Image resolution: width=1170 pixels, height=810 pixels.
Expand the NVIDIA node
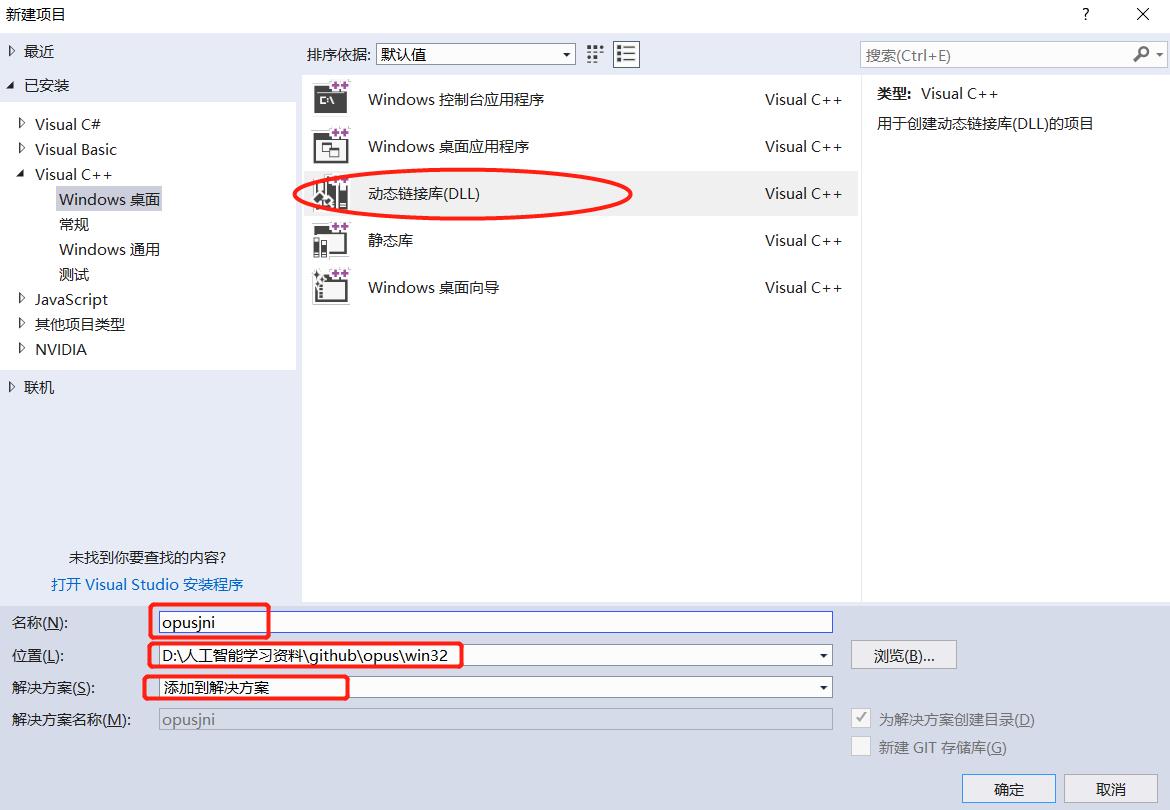pos(22,348)
